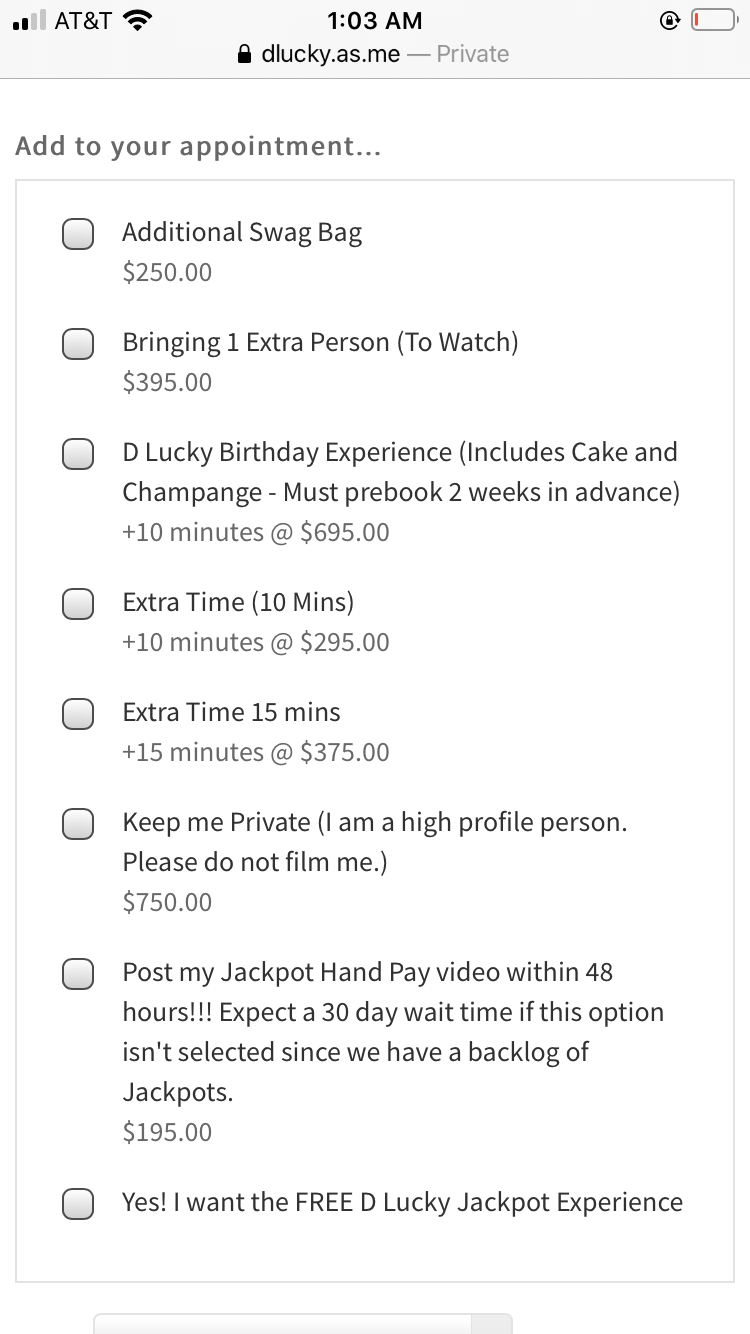This screenshot has height=1334, width=750.
Task: Open the partially visible field at page bottom
Action: point(303,1324)
